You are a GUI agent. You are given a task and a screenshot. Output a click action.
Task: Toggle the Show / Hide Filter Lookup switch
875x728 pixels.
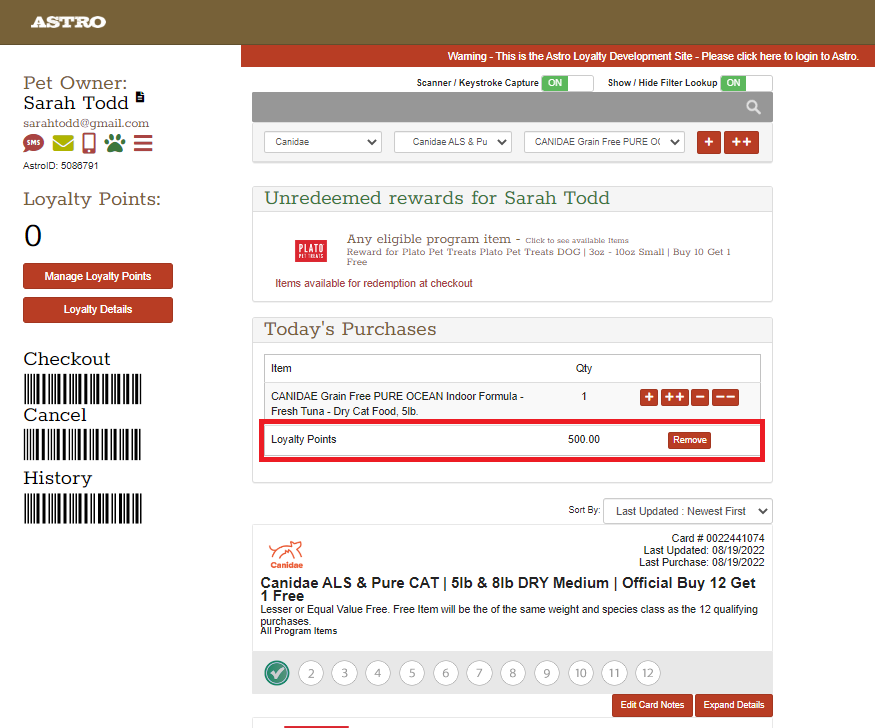pos(747,83)
